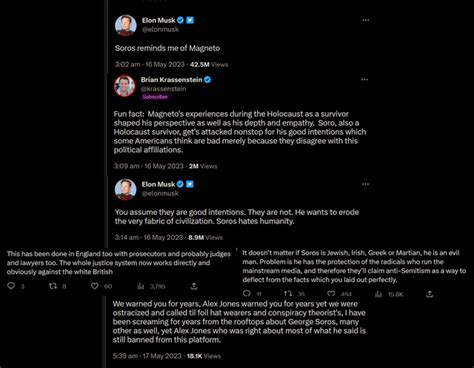474x368 pixels.
Task: Open the 3:02 am 16 May 2023 timestamp
Action: (x=150, y=64)
